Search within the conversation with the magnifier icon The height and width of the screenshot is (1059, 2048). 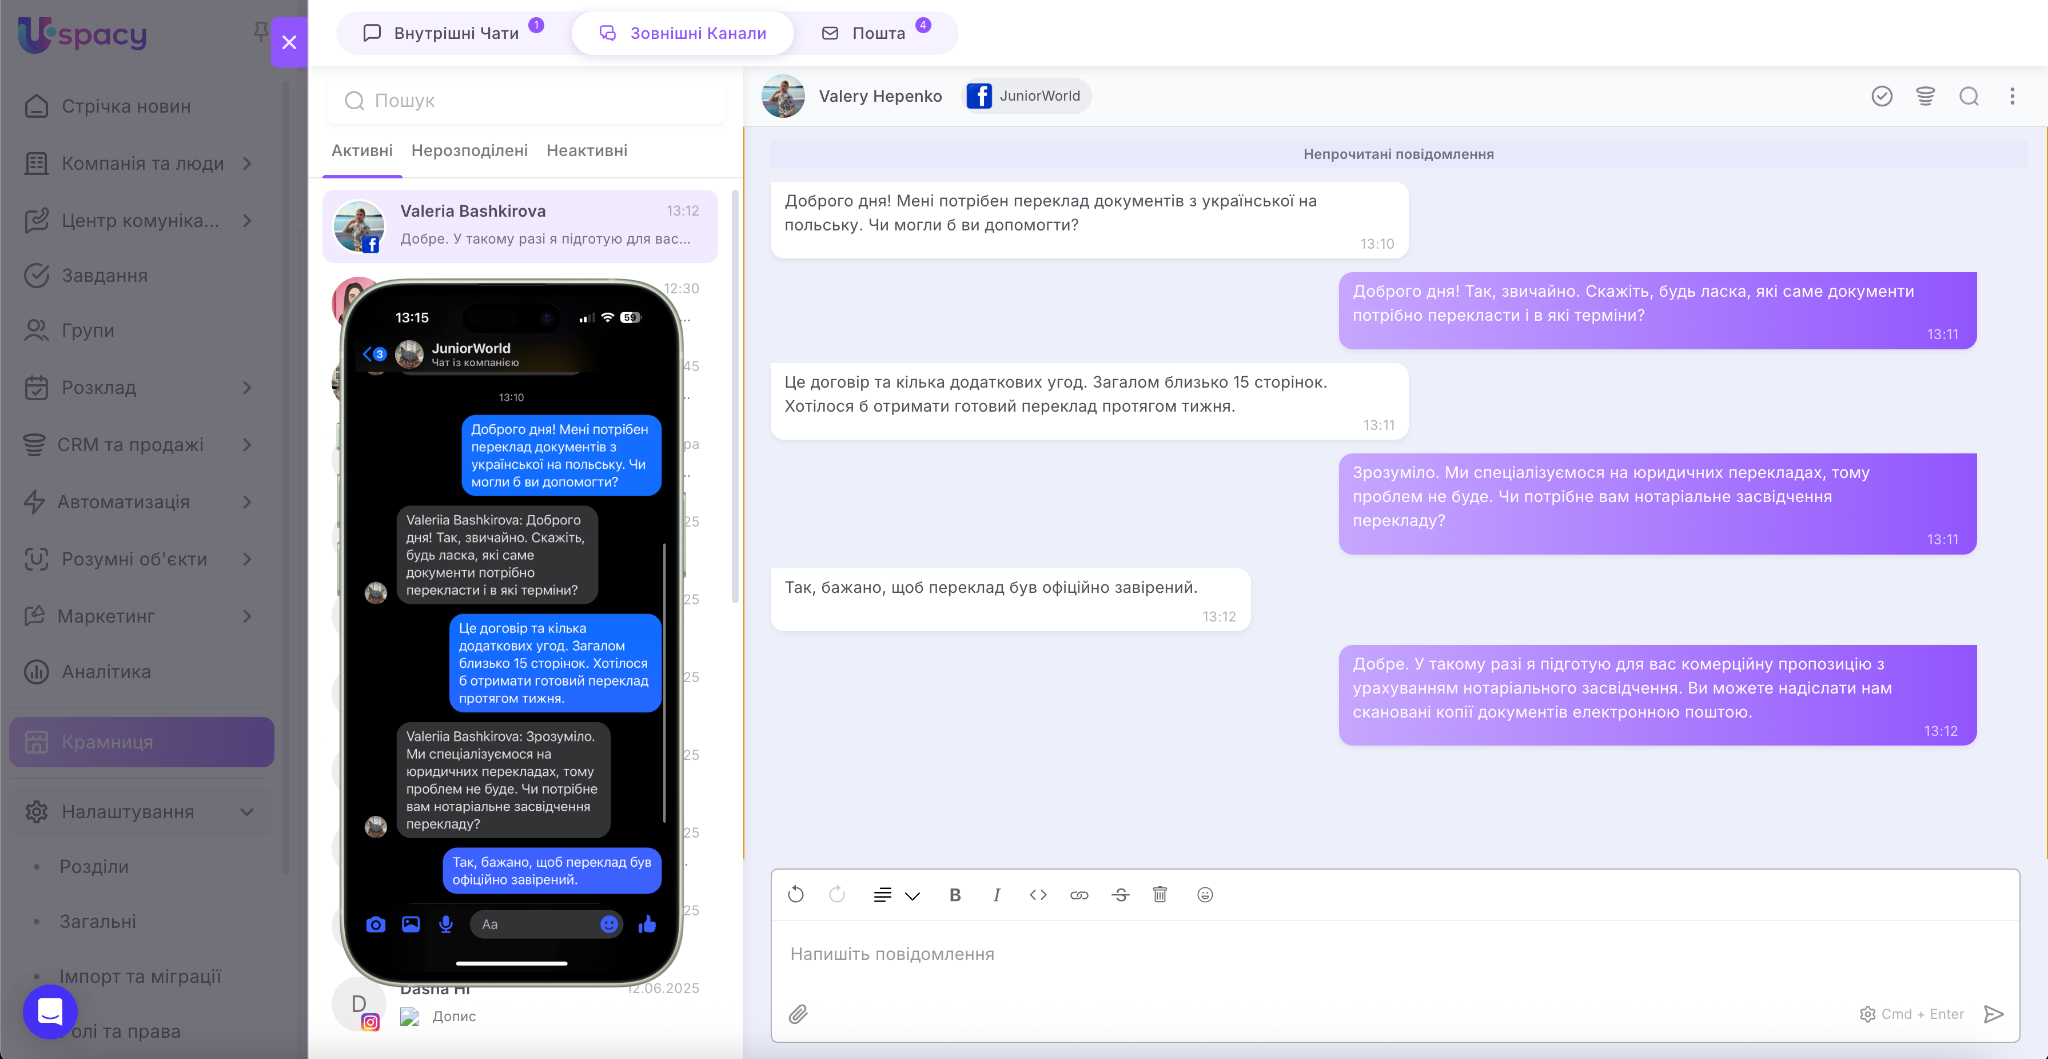(x=1969, y=96)
